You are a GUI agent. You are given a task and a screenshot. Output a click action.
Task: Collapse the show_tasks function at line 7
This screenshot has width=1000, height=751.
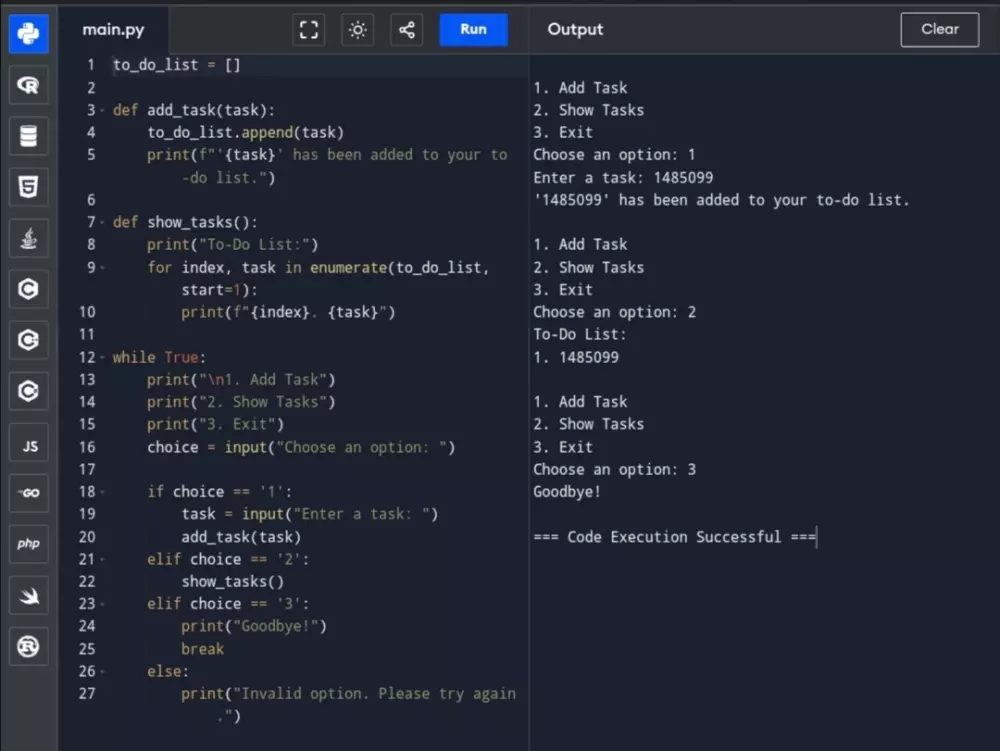coord(102,222)
